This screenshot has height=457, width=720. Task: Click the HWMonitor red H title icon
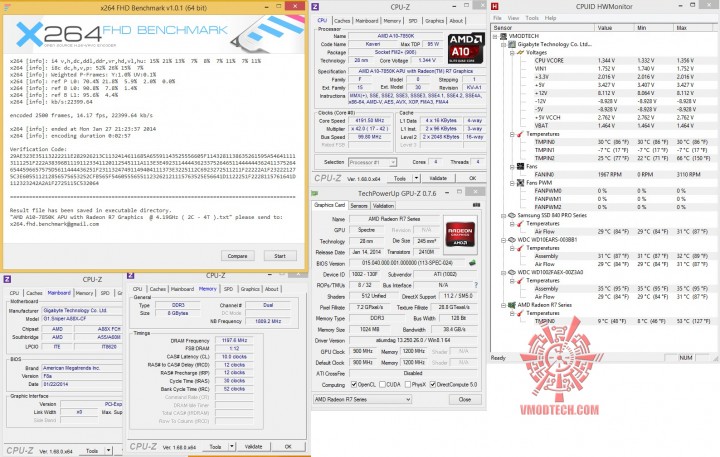[495, 6]
